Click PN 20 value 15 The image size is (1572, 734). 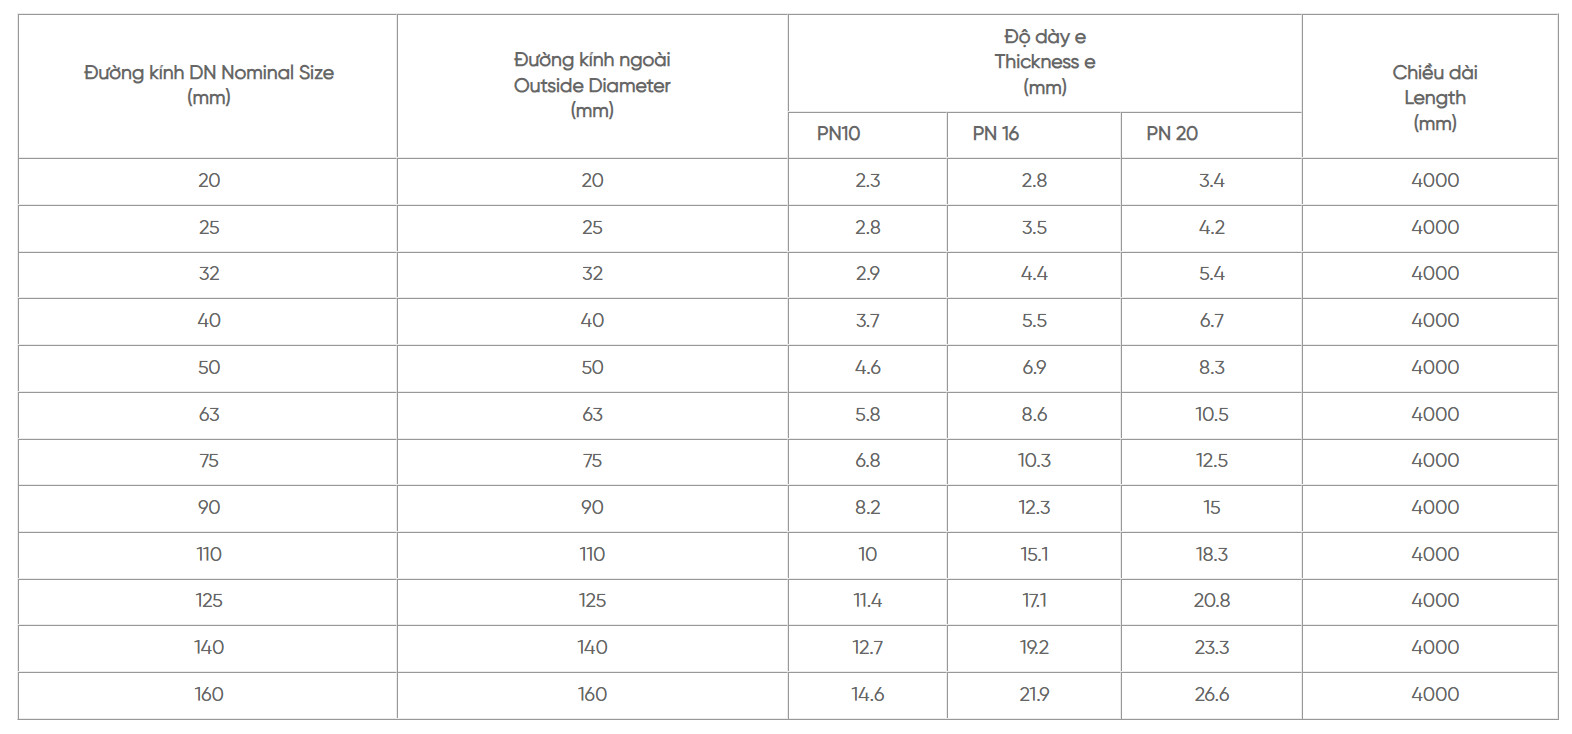(1211, 508)
